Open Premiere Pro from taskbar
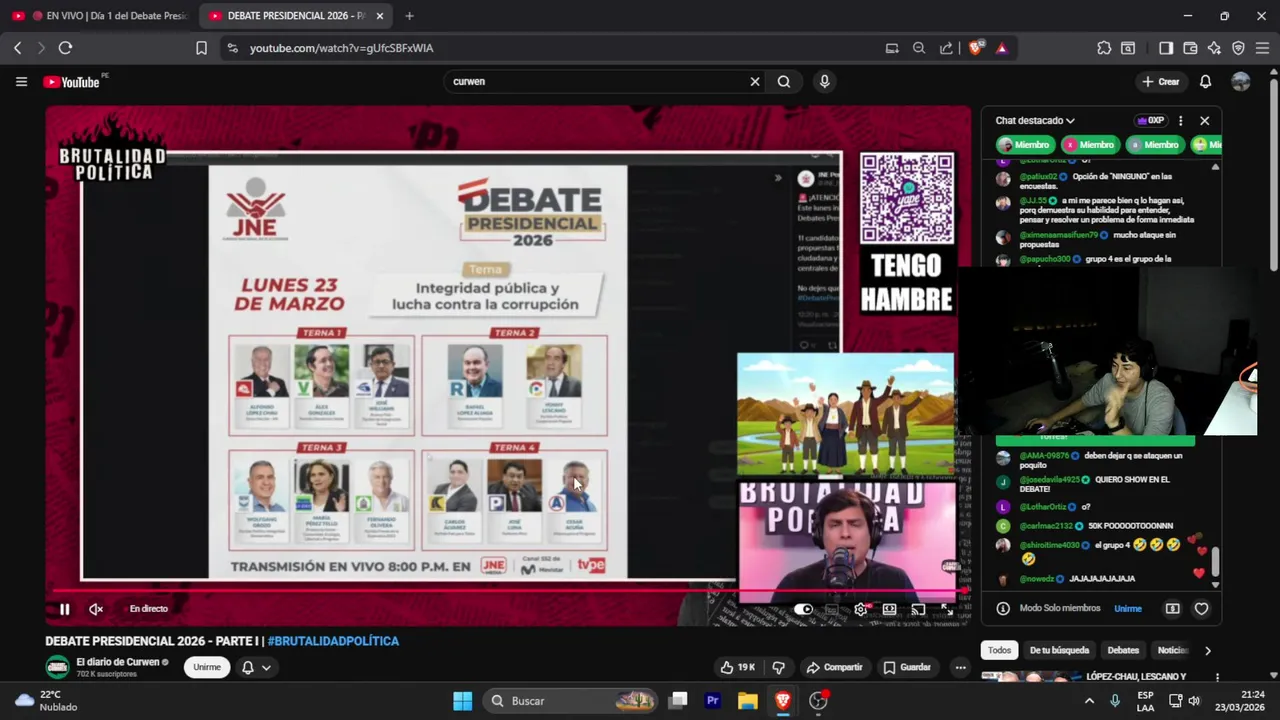1280x720 pixels. [713, 701]
